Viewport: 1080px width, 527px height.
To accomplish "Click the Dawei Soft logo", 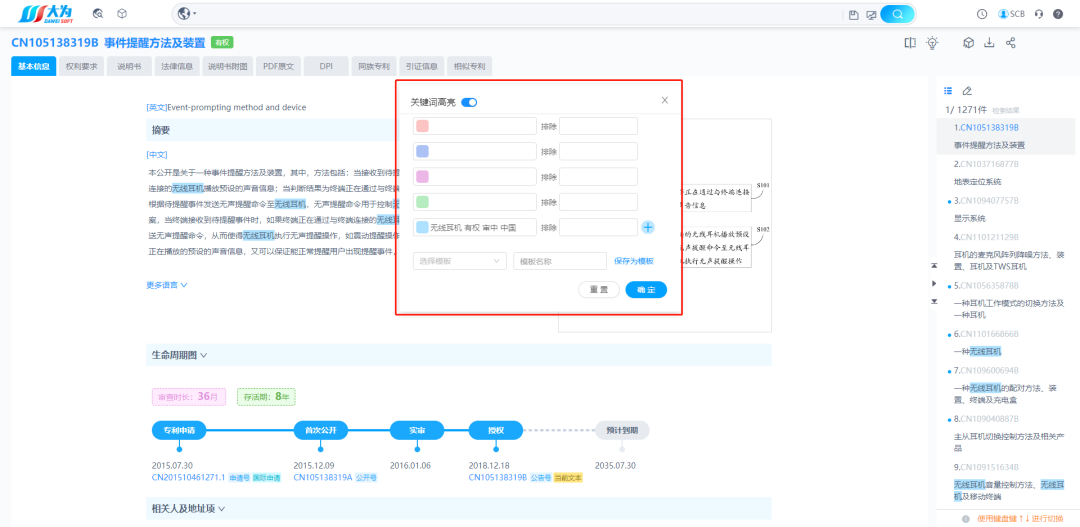I will pyautogui.click(x=47, y=13).
